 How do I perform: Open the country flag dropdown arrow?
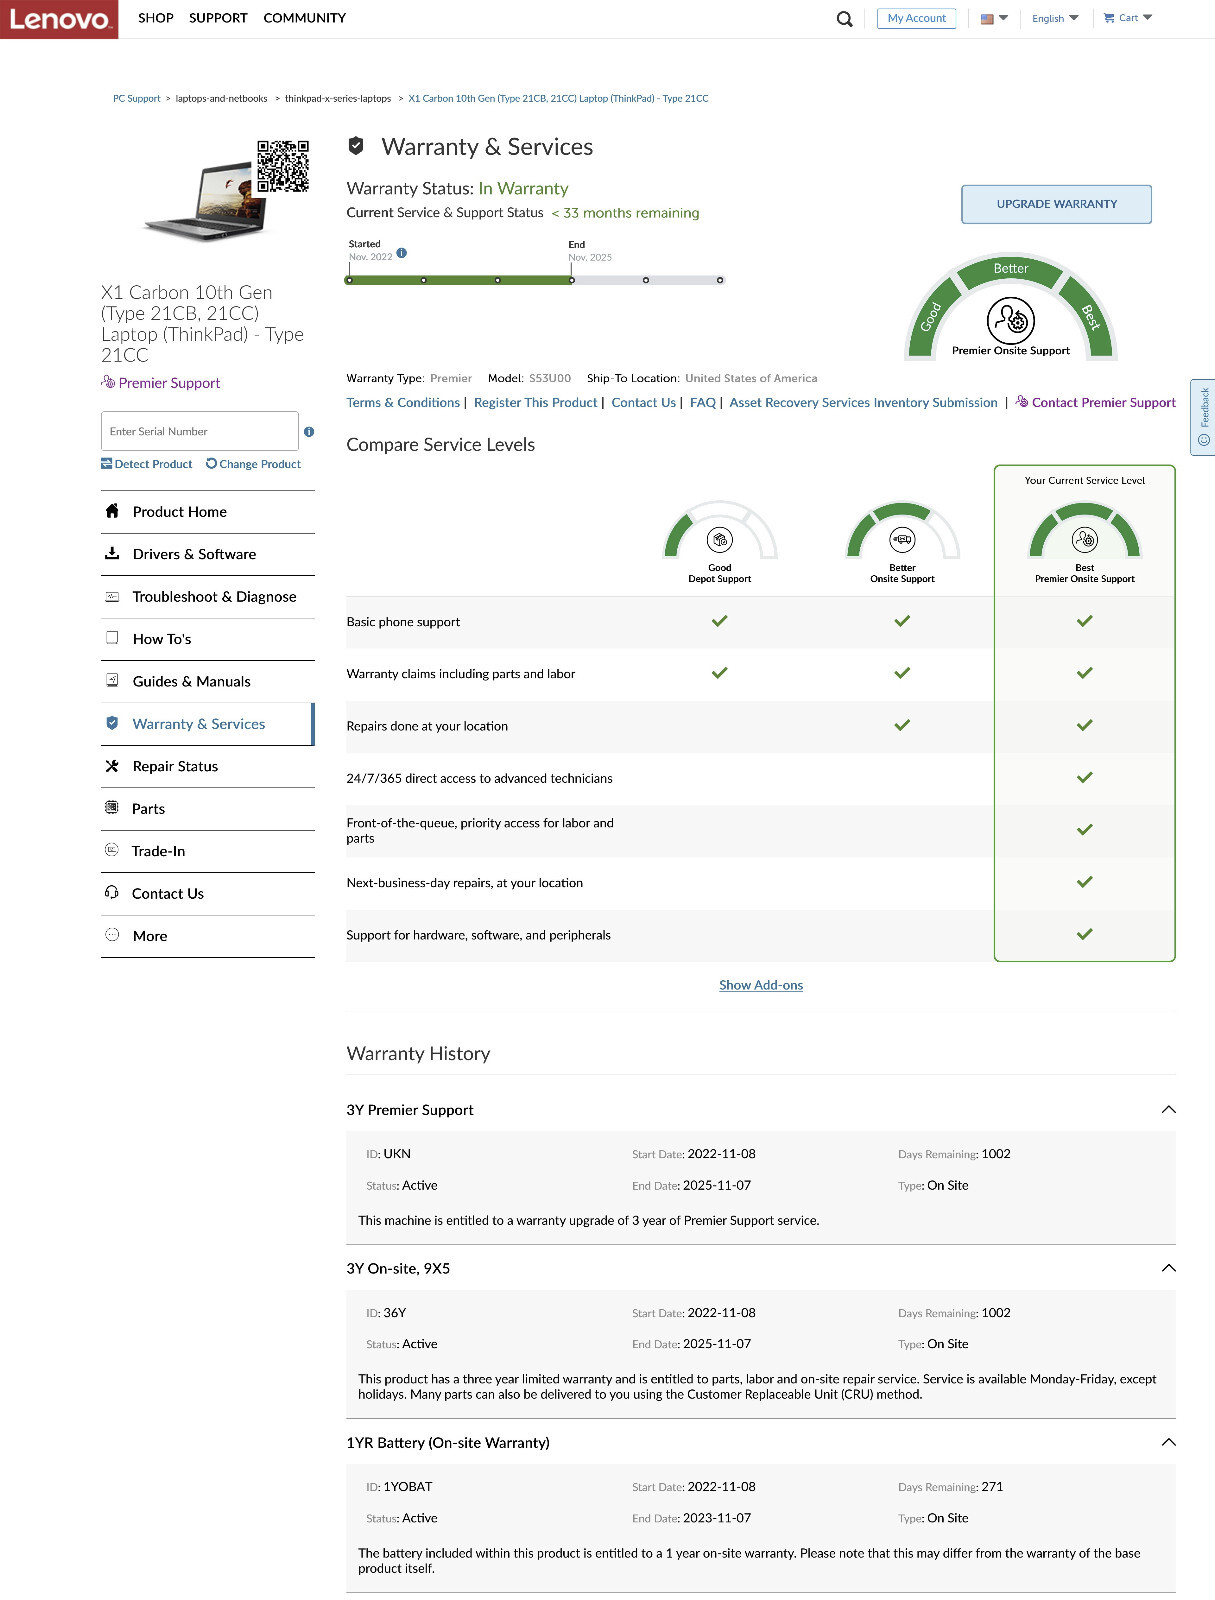tap(1003, 18)
